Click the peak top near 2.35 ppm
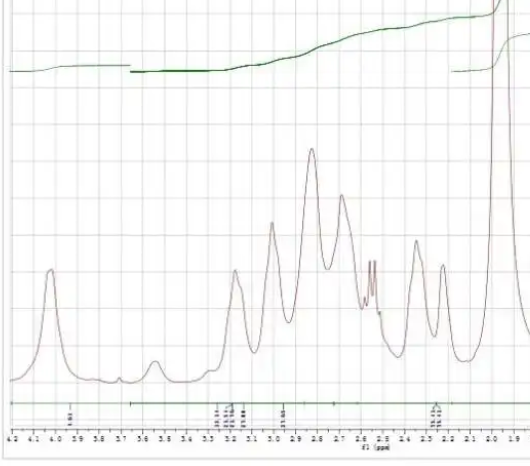530x466 pixels. point(416,242)
